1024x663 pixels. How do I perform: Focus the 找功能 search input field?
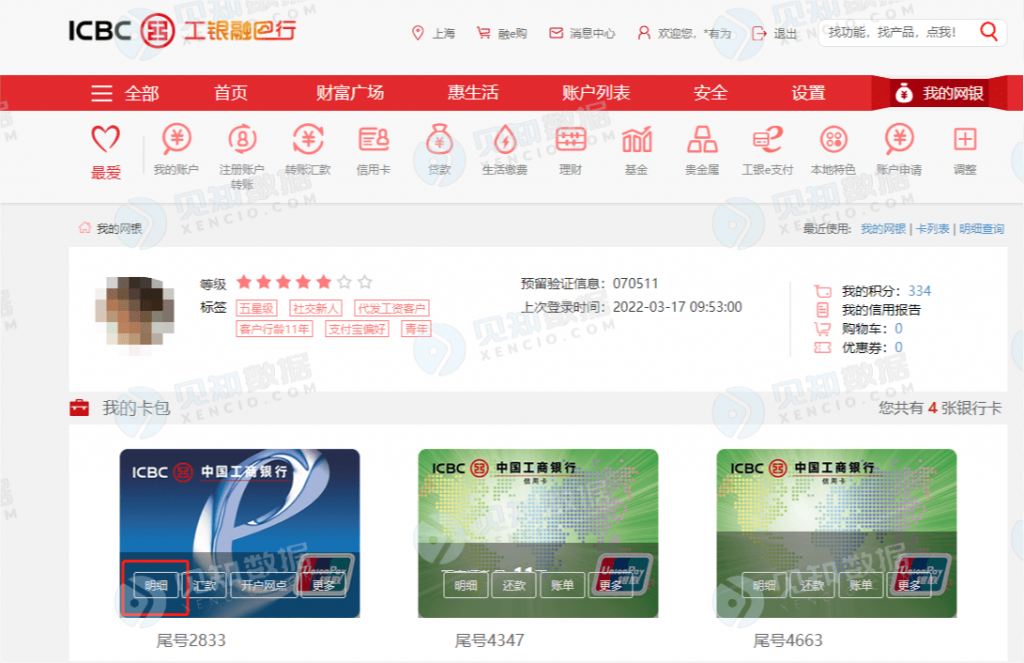point(898,32)
